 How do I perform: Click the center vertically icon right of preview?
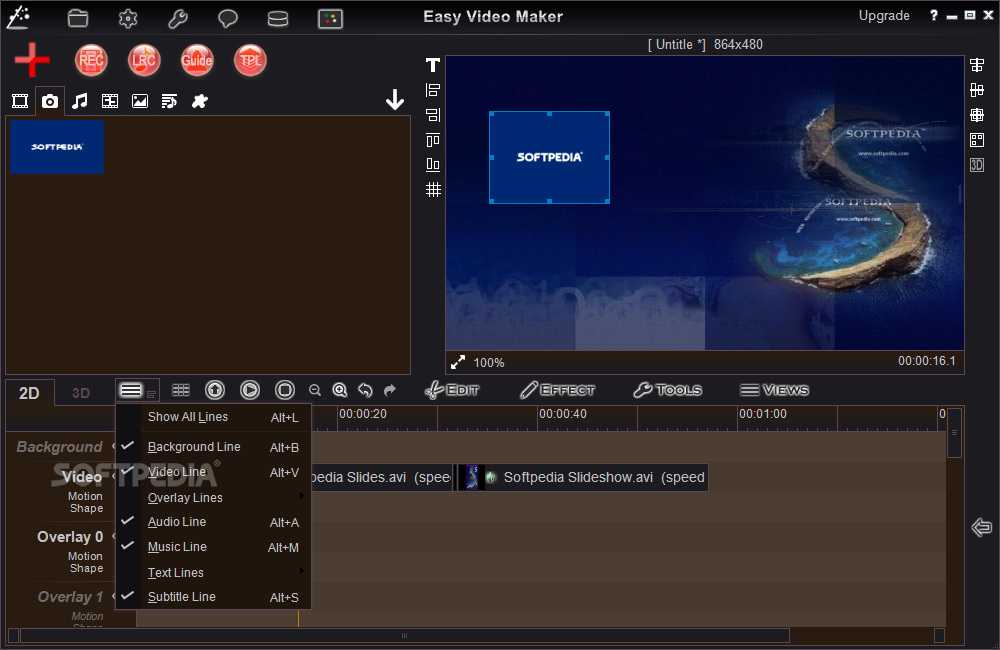(977, 90)
